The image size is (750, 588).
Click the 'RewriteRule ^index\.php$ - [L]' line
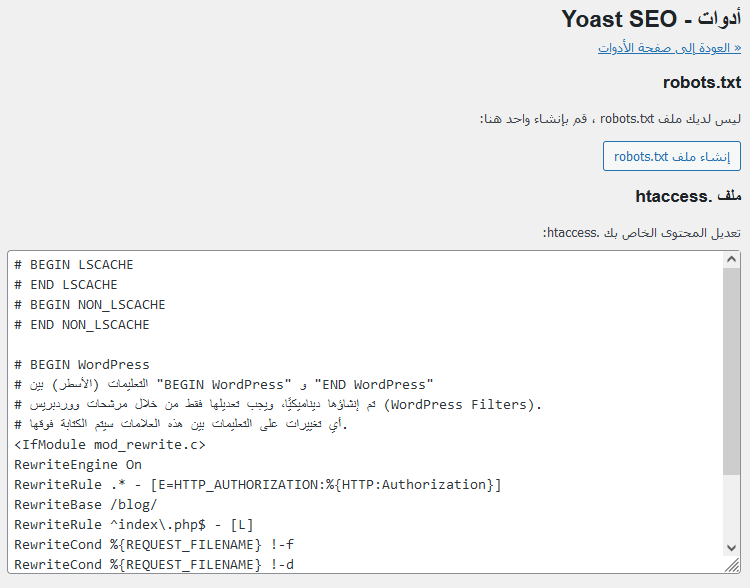(x=133, y=525)
